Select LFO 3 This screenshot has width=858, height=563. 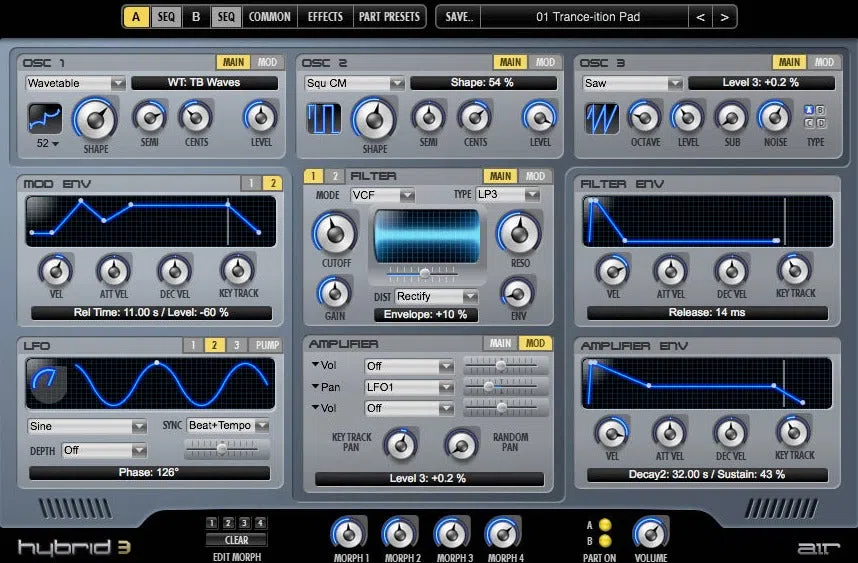pos(236,345)
